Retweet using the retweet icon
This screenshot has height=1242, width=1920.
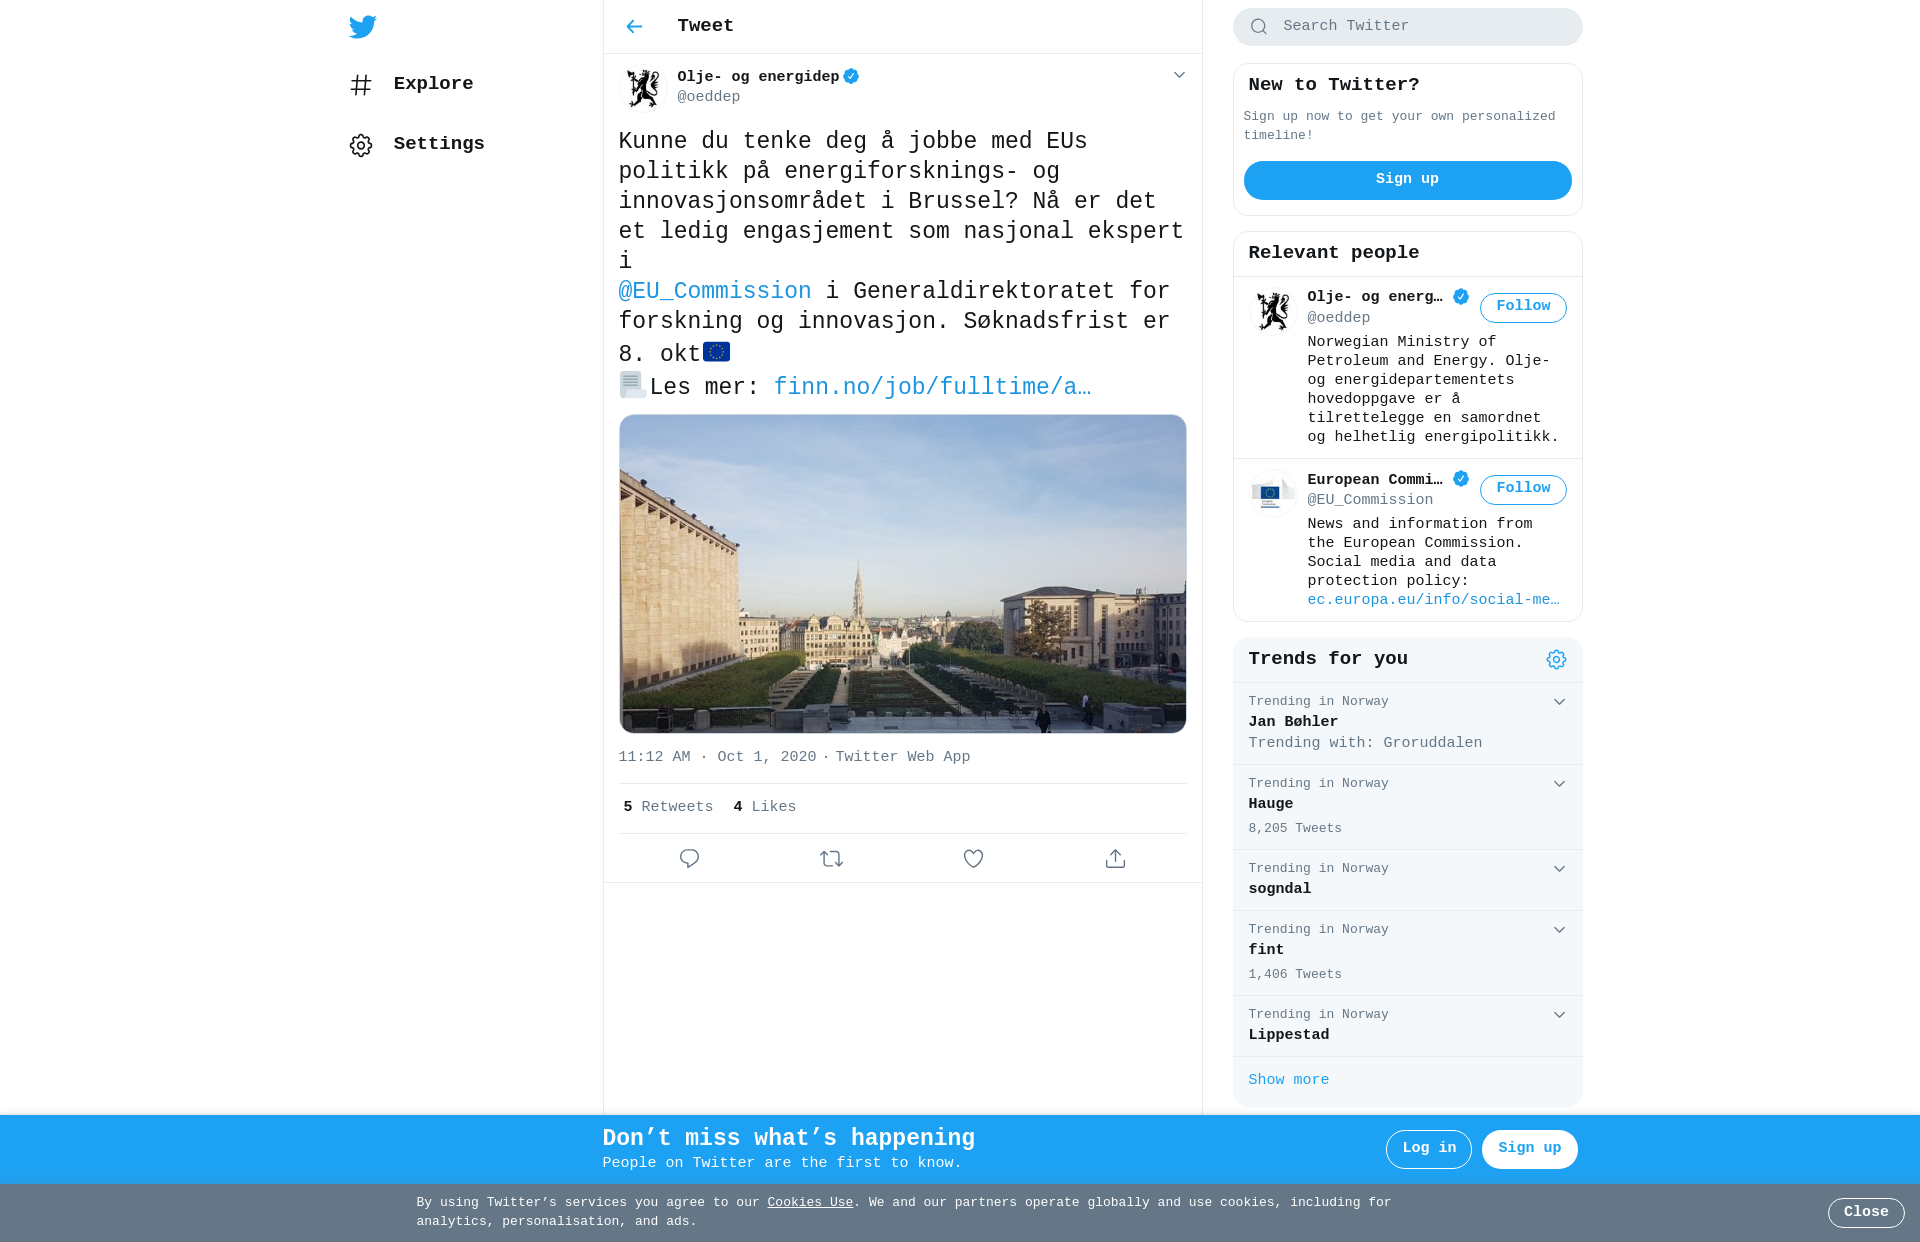(831, 859)
